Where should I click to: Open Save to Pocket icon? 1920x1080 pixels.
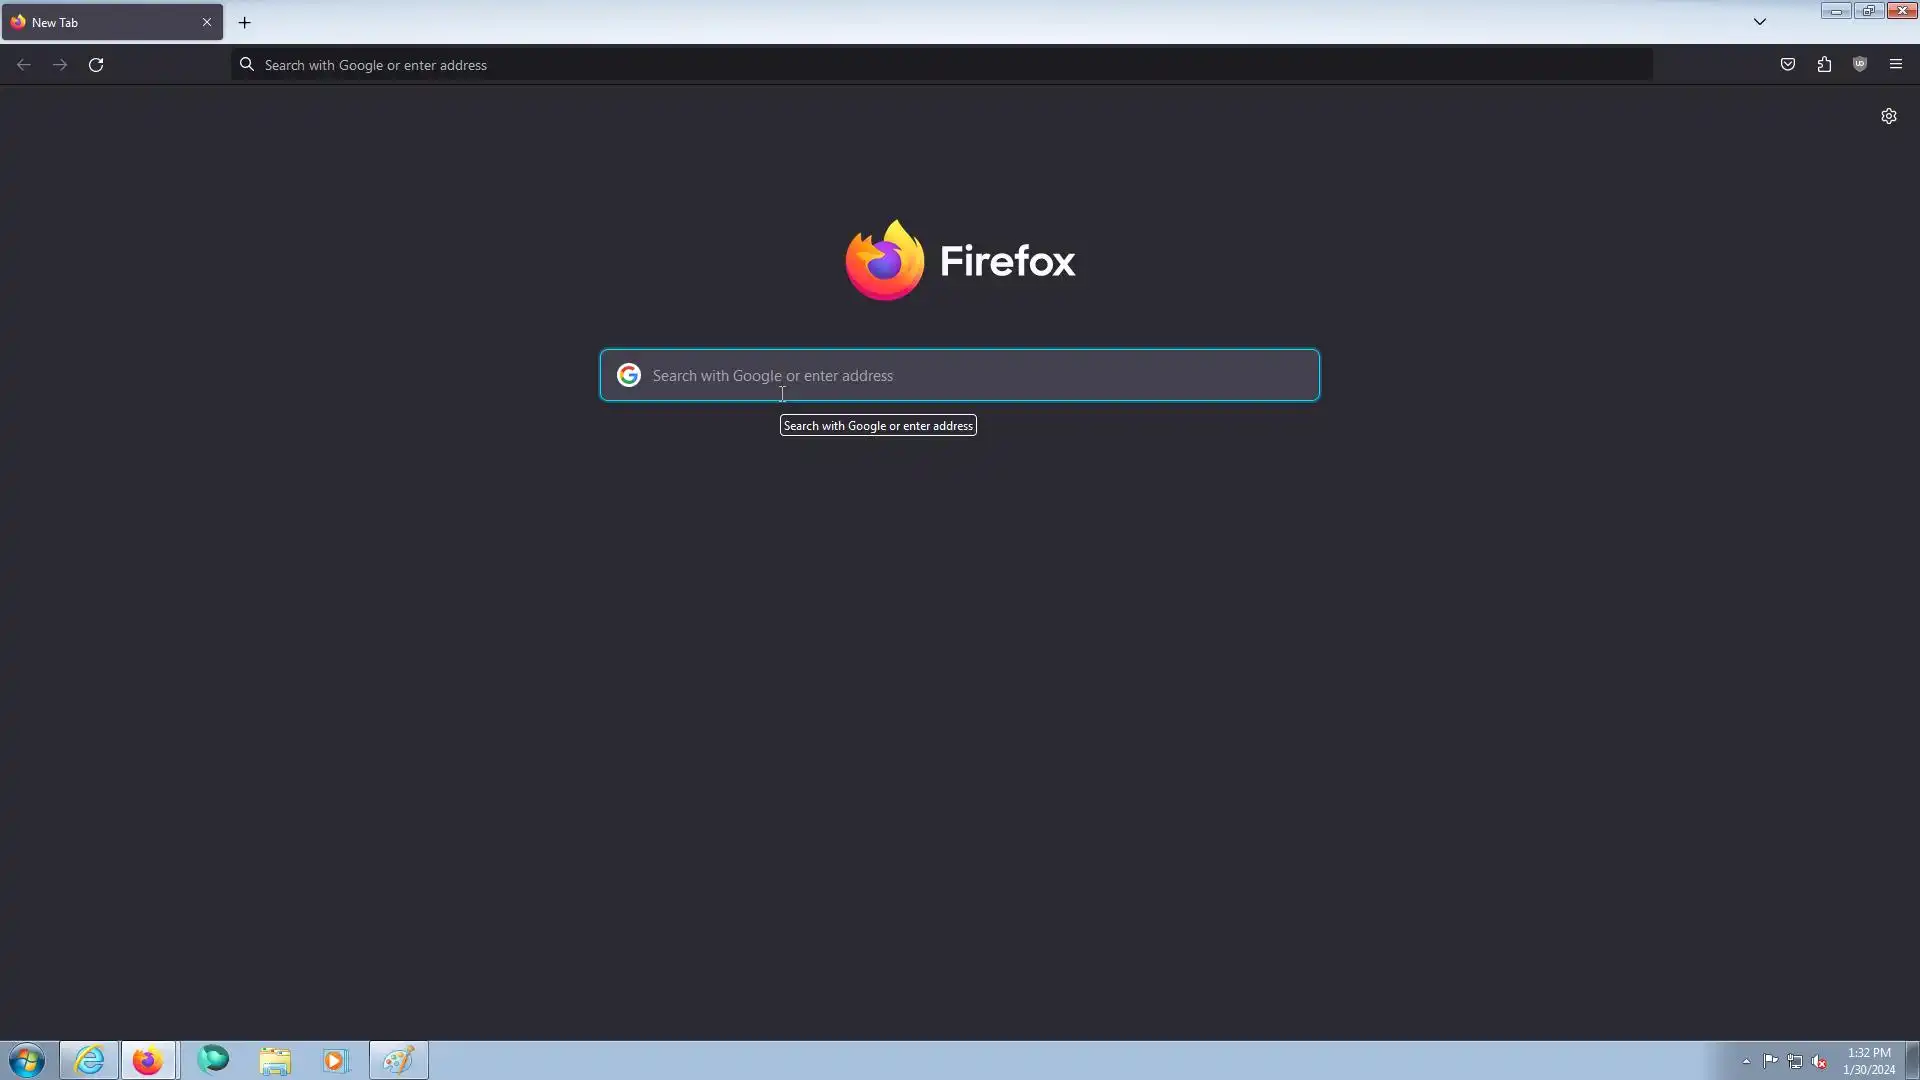[x=1788, y=65]
